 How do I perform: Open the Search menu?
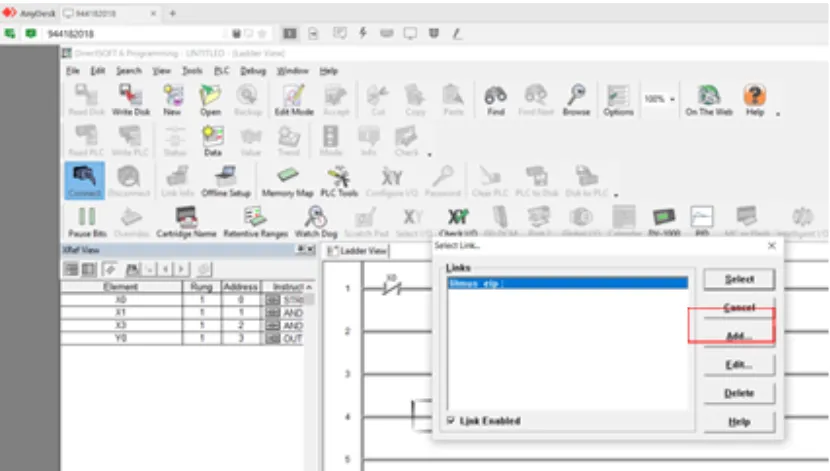(129, 71)
